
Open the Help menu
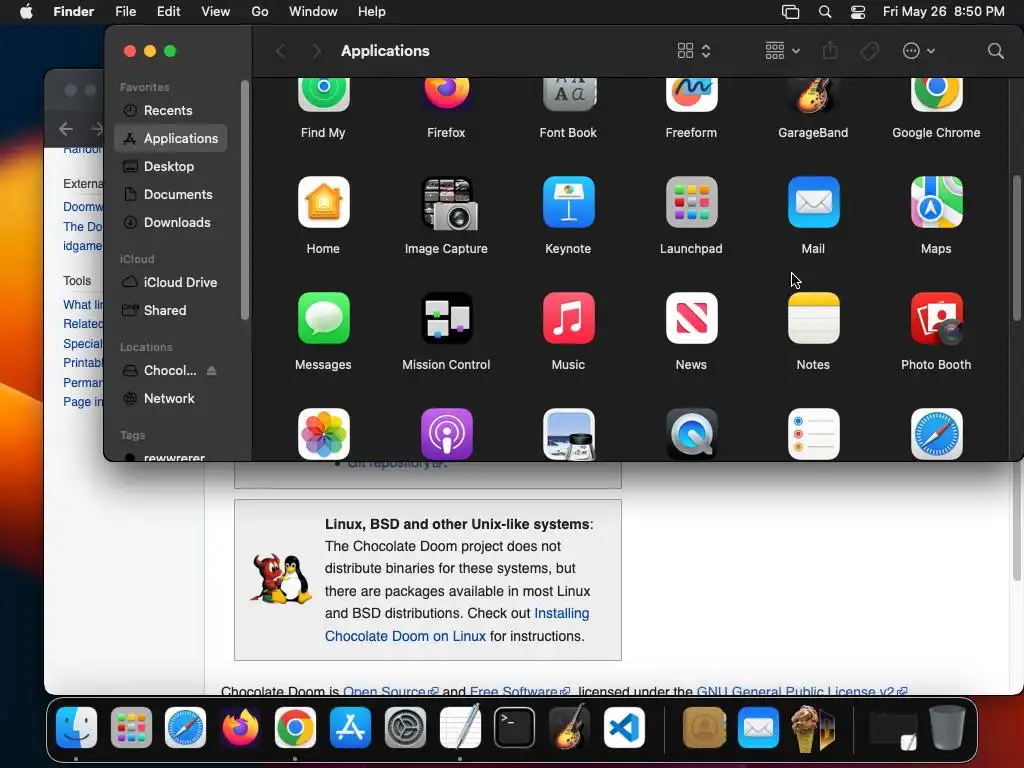[x=372, y=11]
